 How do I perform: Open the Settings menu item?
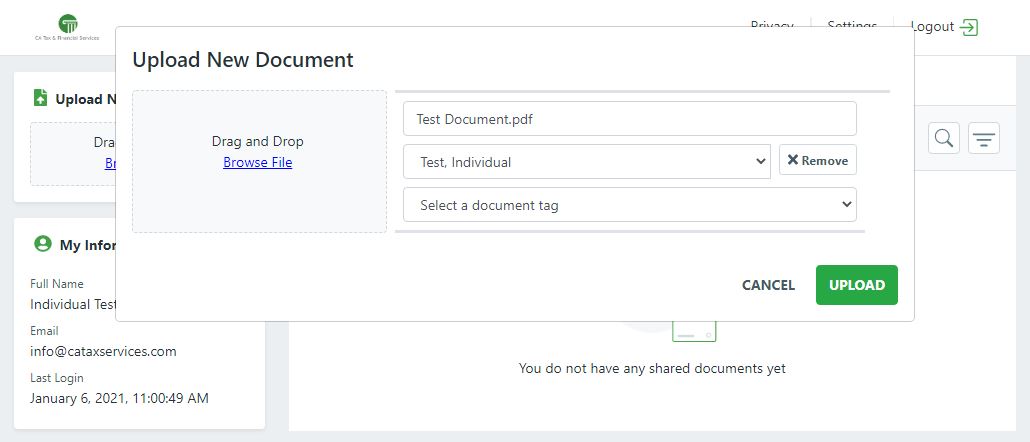pyautogui.click(x=852, y=26)
